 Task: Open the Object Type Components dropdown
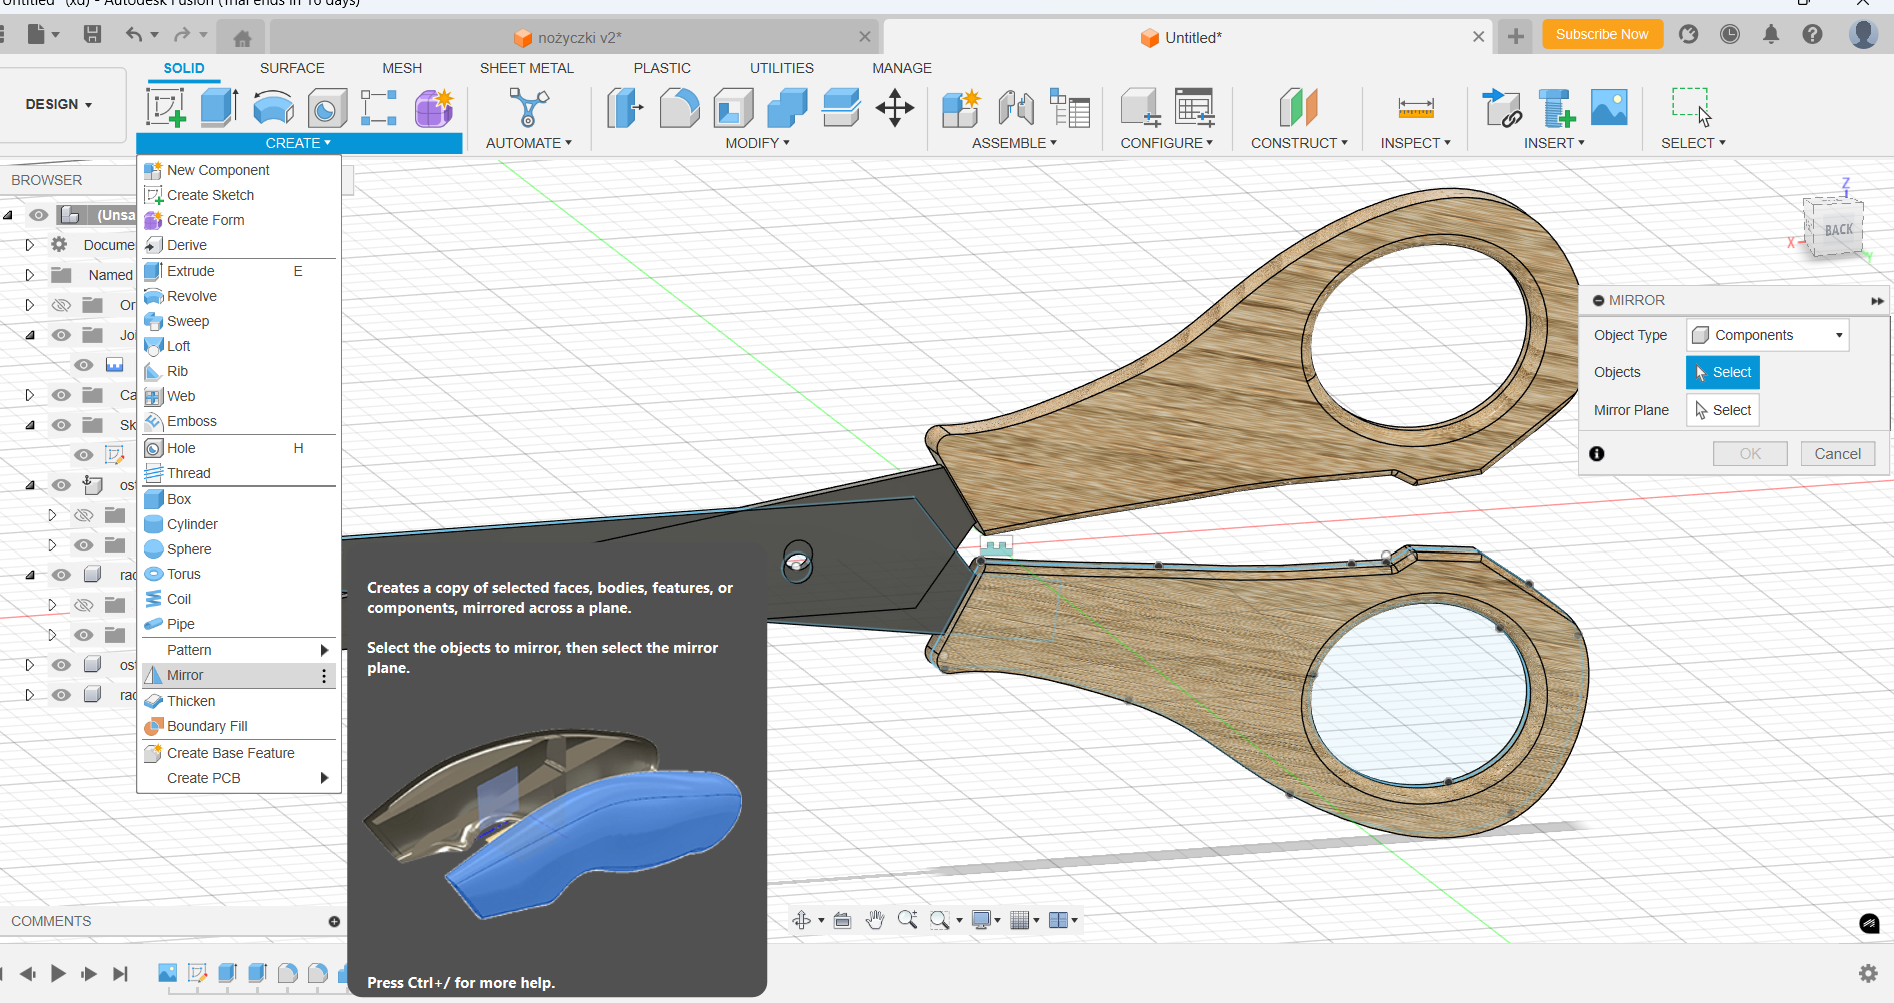tap(1767, 335)
